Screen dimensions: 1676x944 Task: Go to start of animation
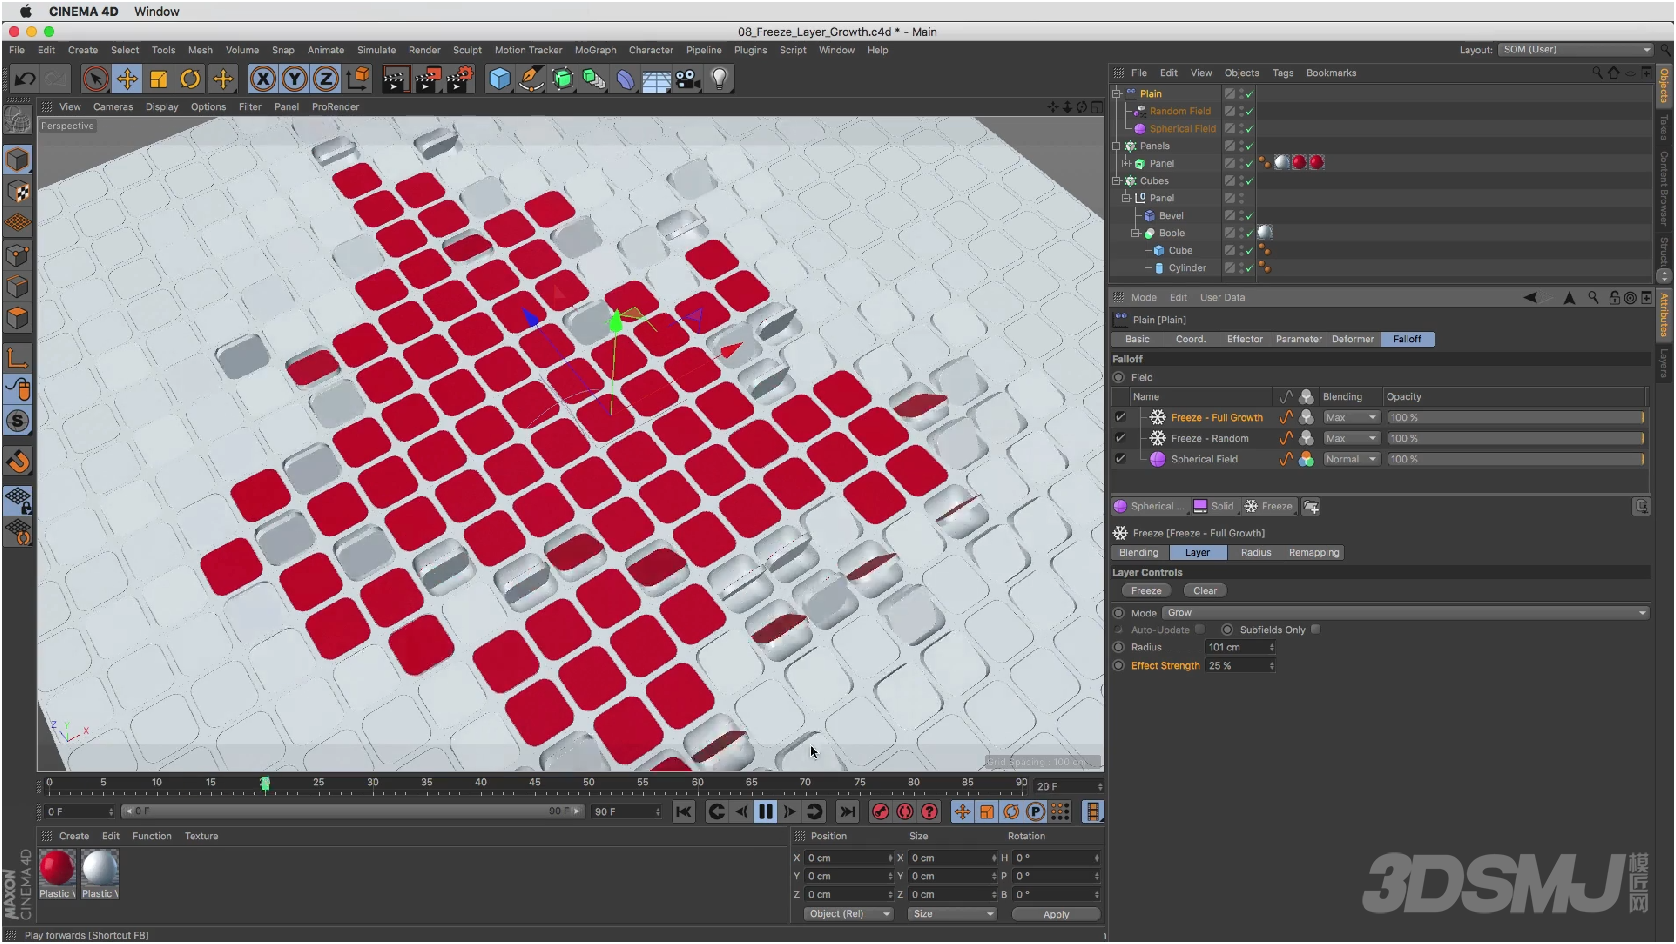click(x=683, y=812)
